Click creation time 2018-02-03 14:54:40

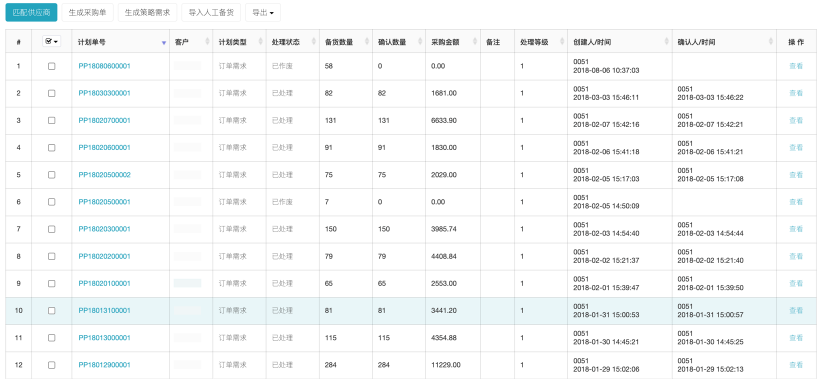(x=606, y=233)
